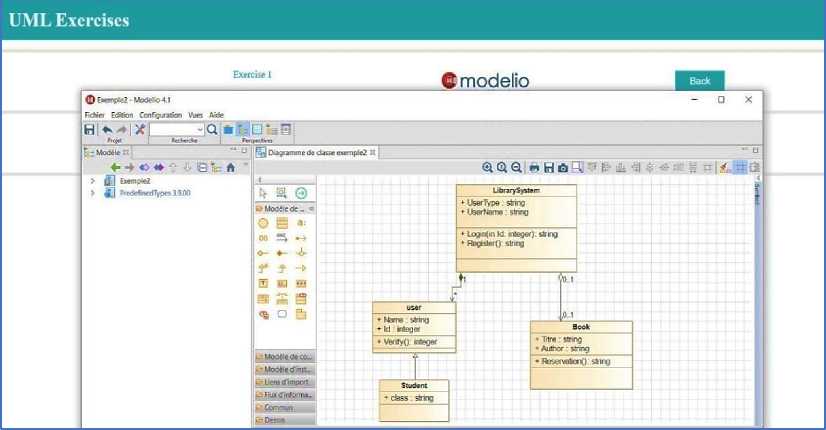The height and width of the screenshot is (430, 826).
Task: Pick the selection arrow tool in palette
Action: [x=263, y=193]
